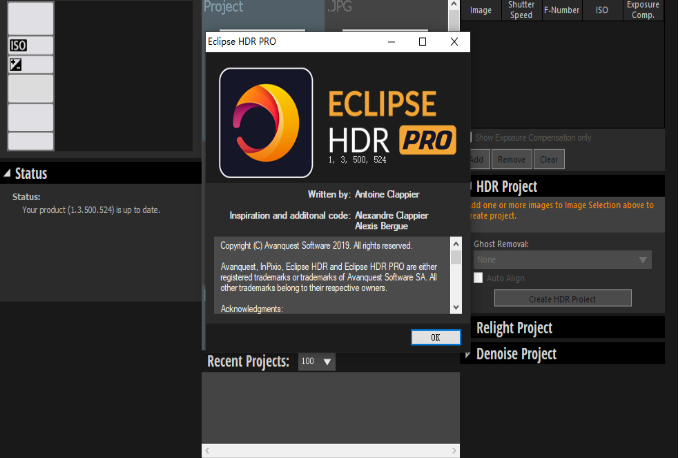Toggle the Auto Align checkbox
The width and height of the screenshot is (679, 458).
coord(479,278)
